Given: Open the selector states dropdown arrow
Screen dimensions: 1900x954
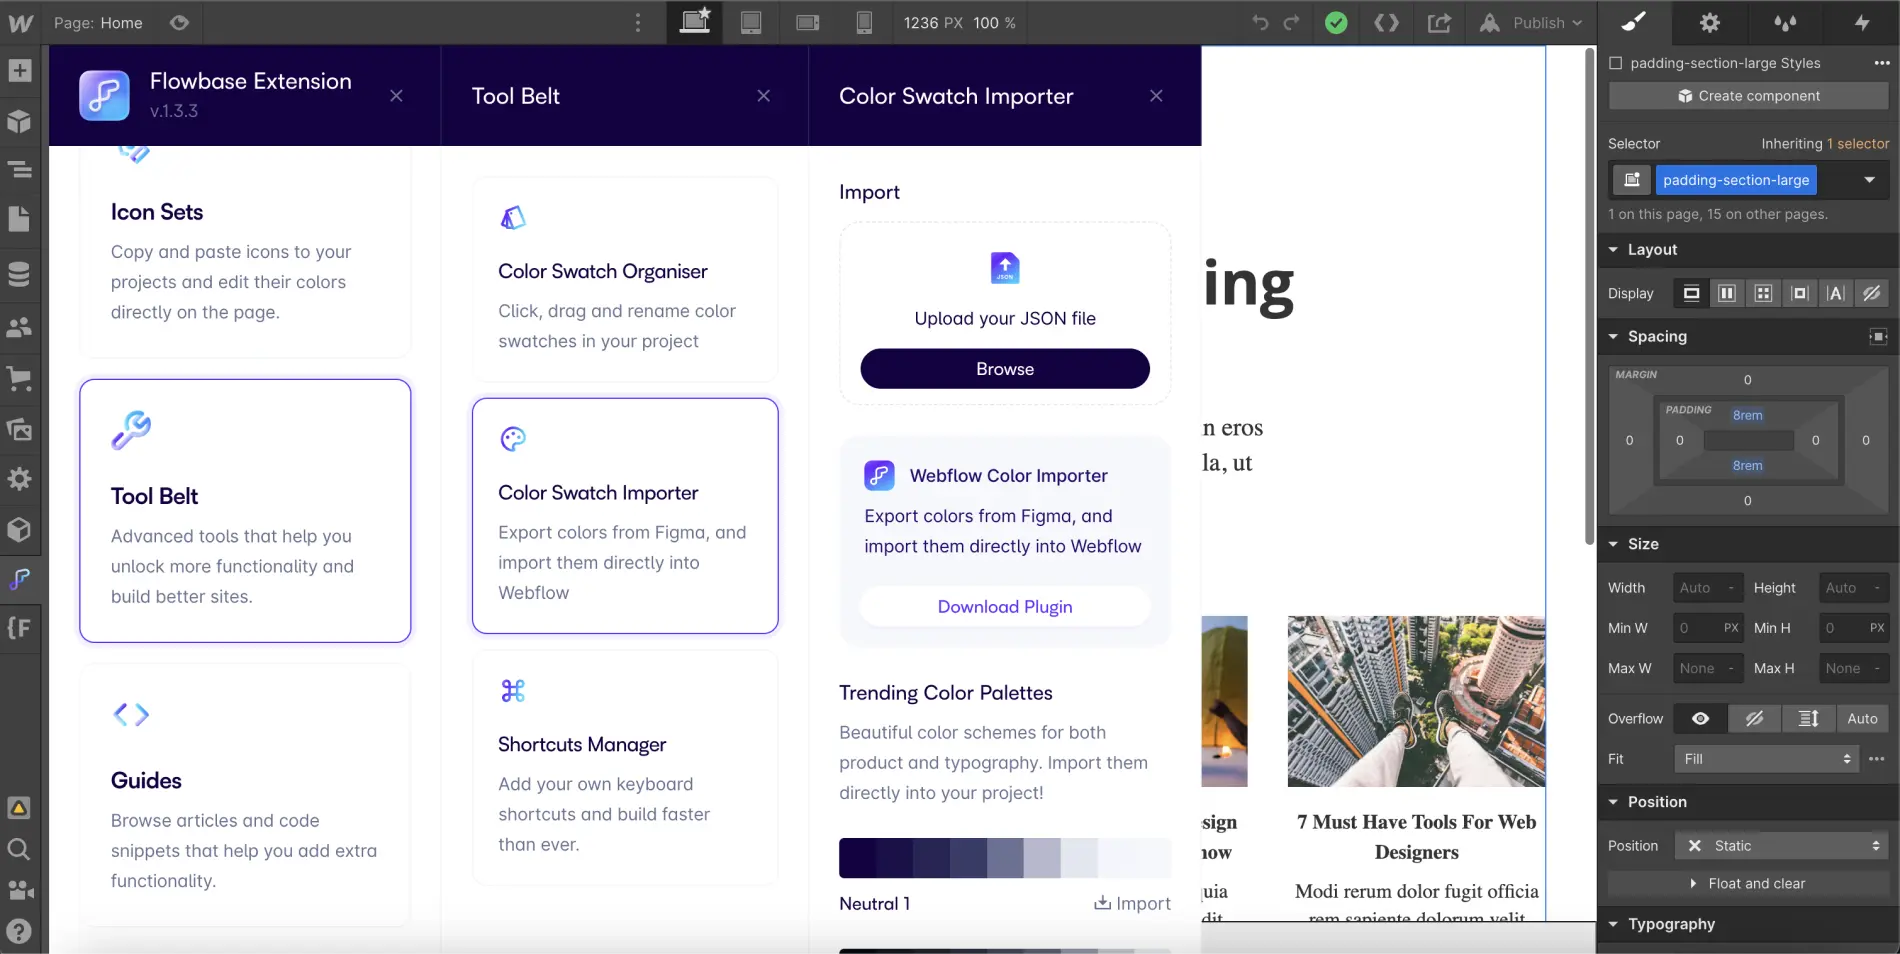Looking at the screenshot, I should (1869, 180).
